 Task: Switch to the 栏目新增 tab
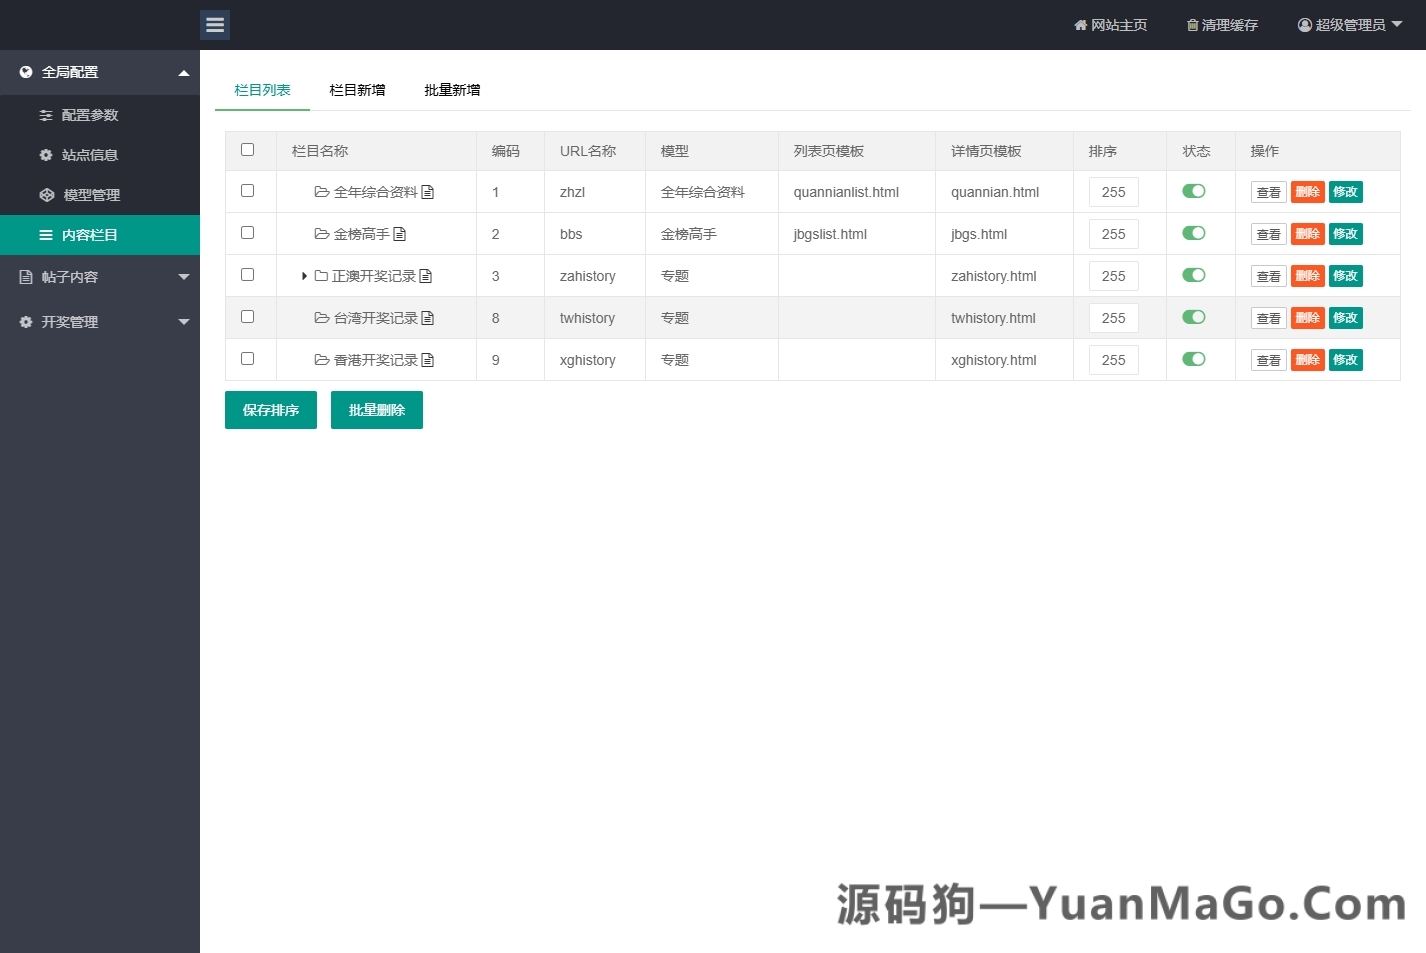point(357,89)
